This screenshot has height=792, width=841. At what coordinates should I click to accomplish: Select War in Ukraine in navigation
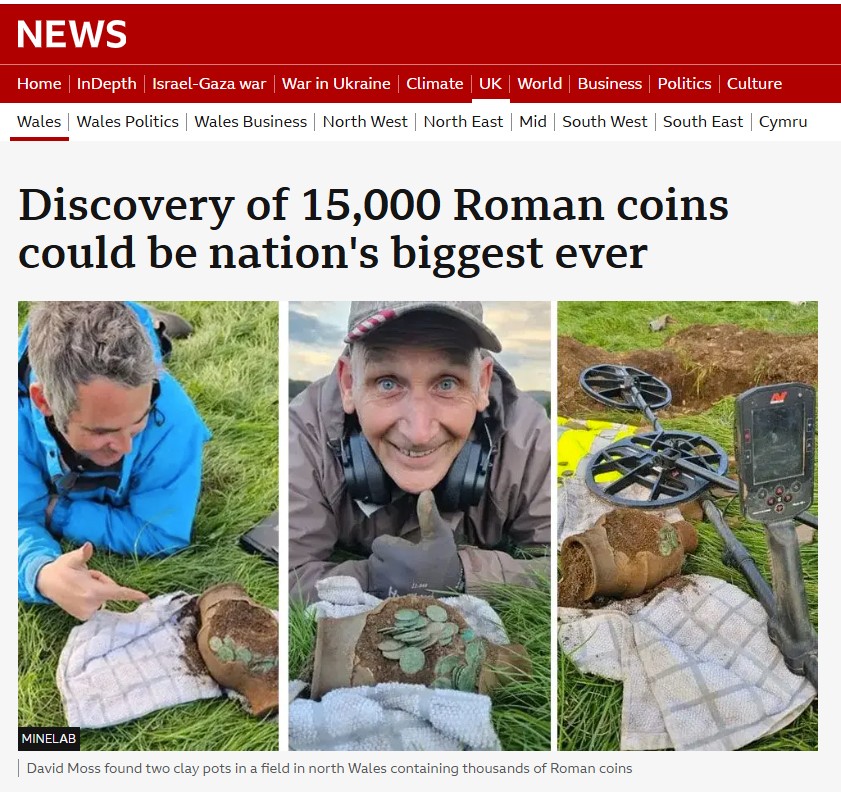coord(336,84)
